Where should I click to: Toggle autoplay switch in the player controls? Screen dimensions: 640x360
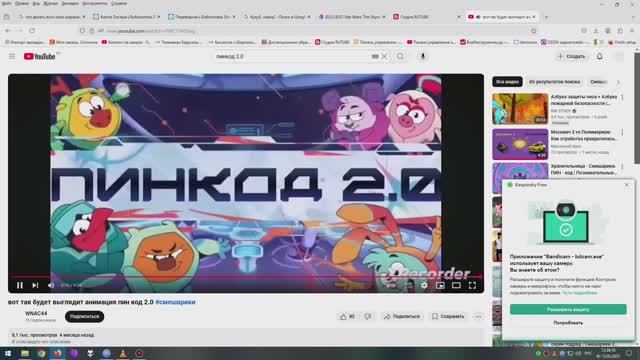point(391,285)
